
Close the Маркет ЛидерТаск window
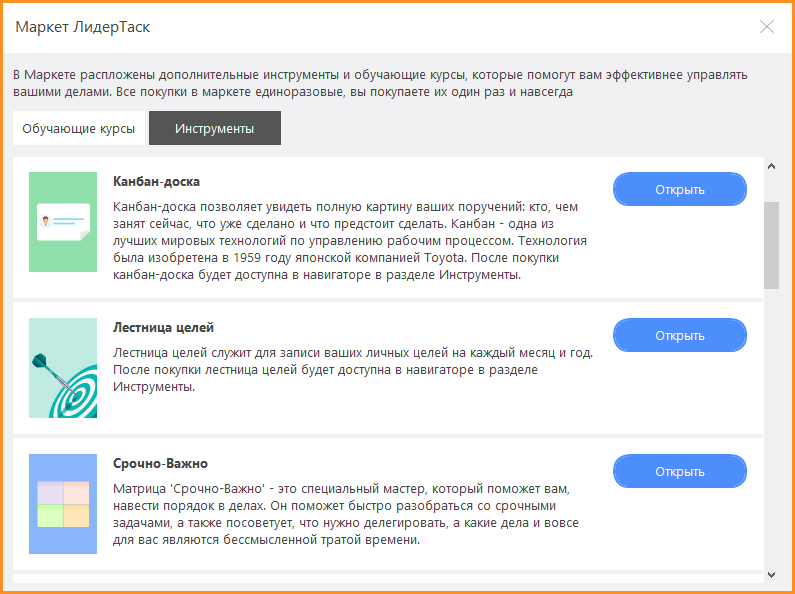point(767,27)
